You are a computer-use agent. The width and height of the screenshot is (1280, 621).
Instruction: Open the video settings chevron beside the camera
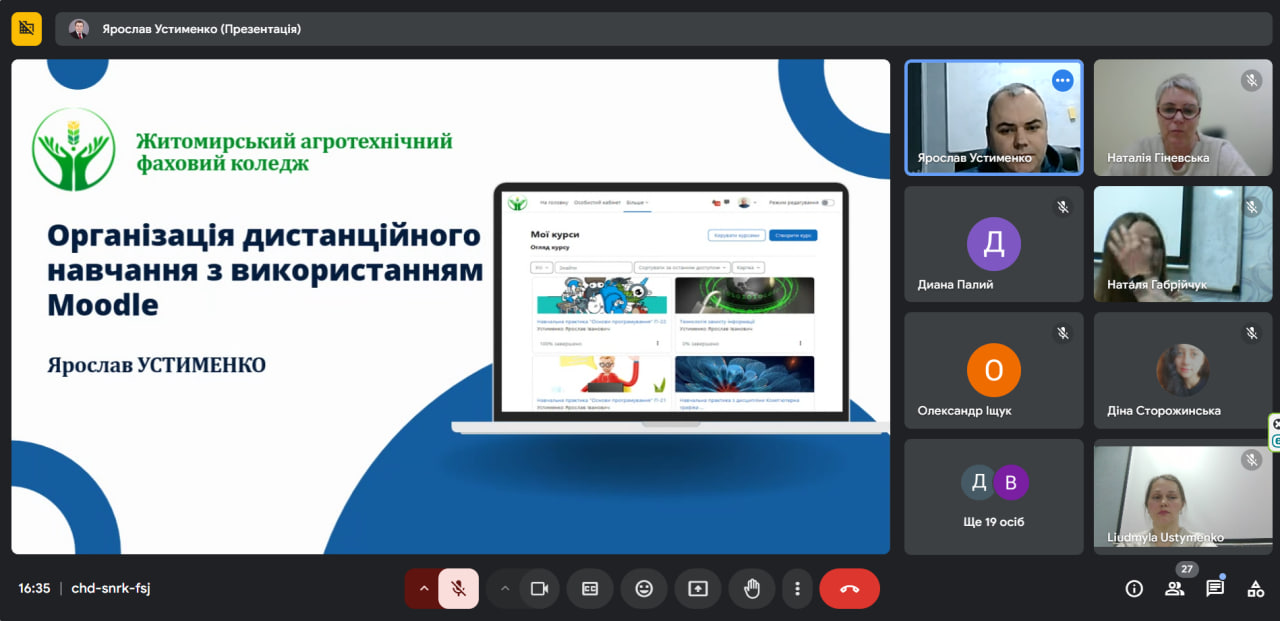click(504, 589)
